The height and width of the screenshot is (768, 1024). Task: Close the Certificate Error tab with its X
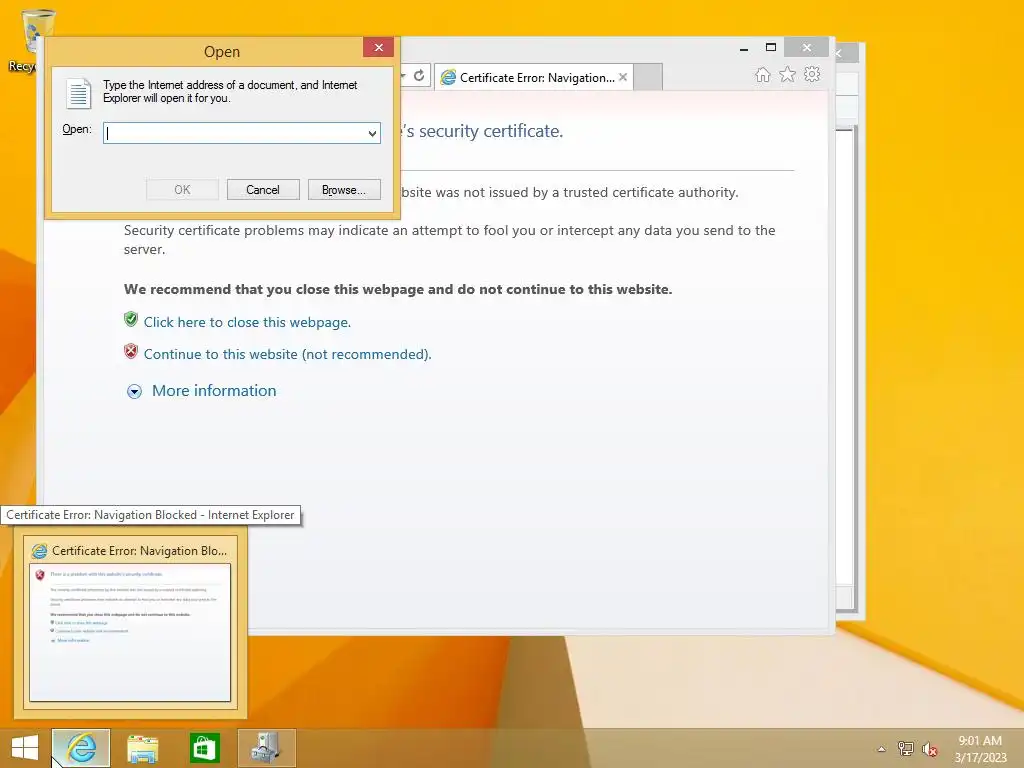coord(623,77)
